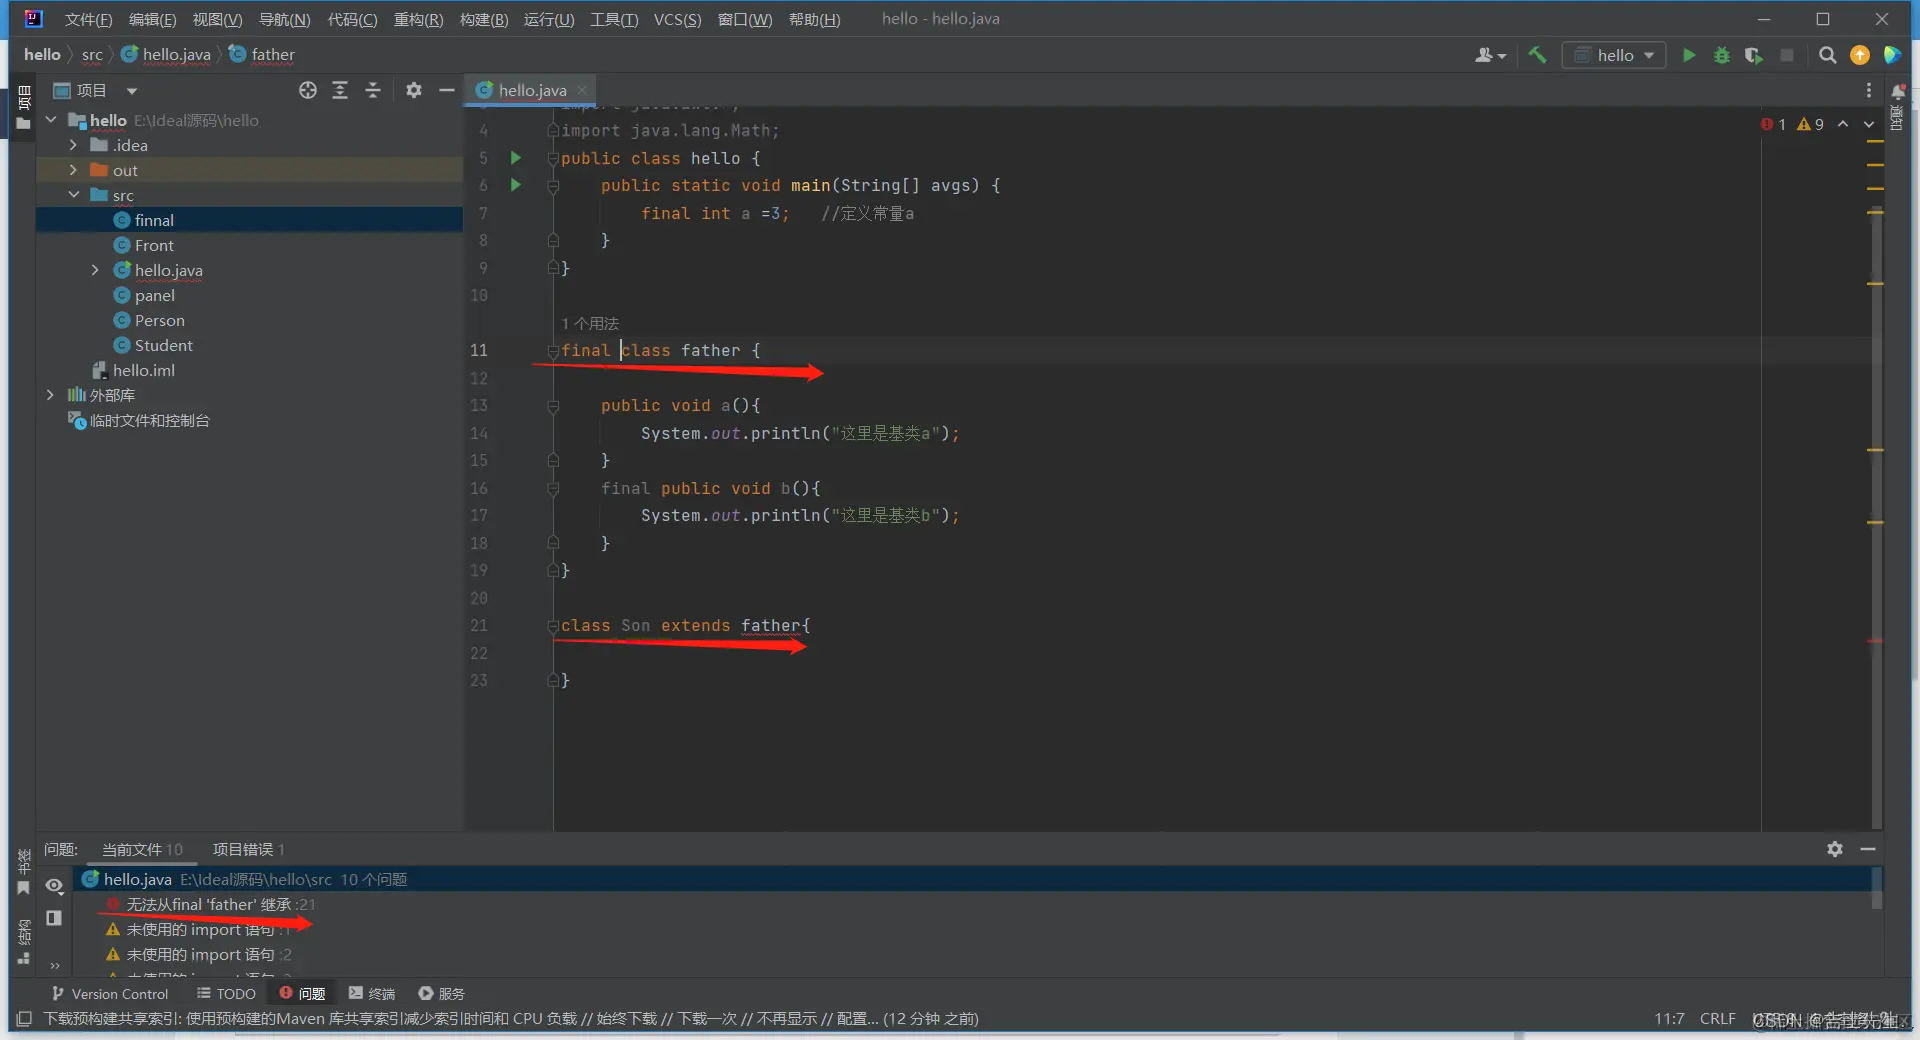The image size is (1920, 1040).
Task: Jump to previous highlighted error arrow
Action: (x=1843, y=124)
